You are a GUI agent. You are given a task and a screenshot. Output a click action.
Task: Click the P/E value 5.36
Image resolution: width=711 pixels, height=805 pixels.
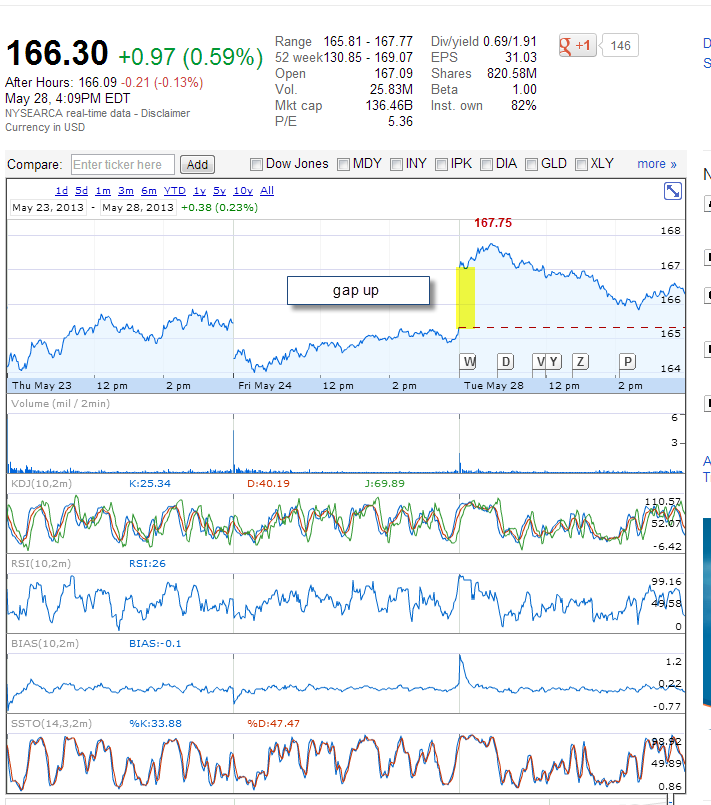(x=400, y=122)
